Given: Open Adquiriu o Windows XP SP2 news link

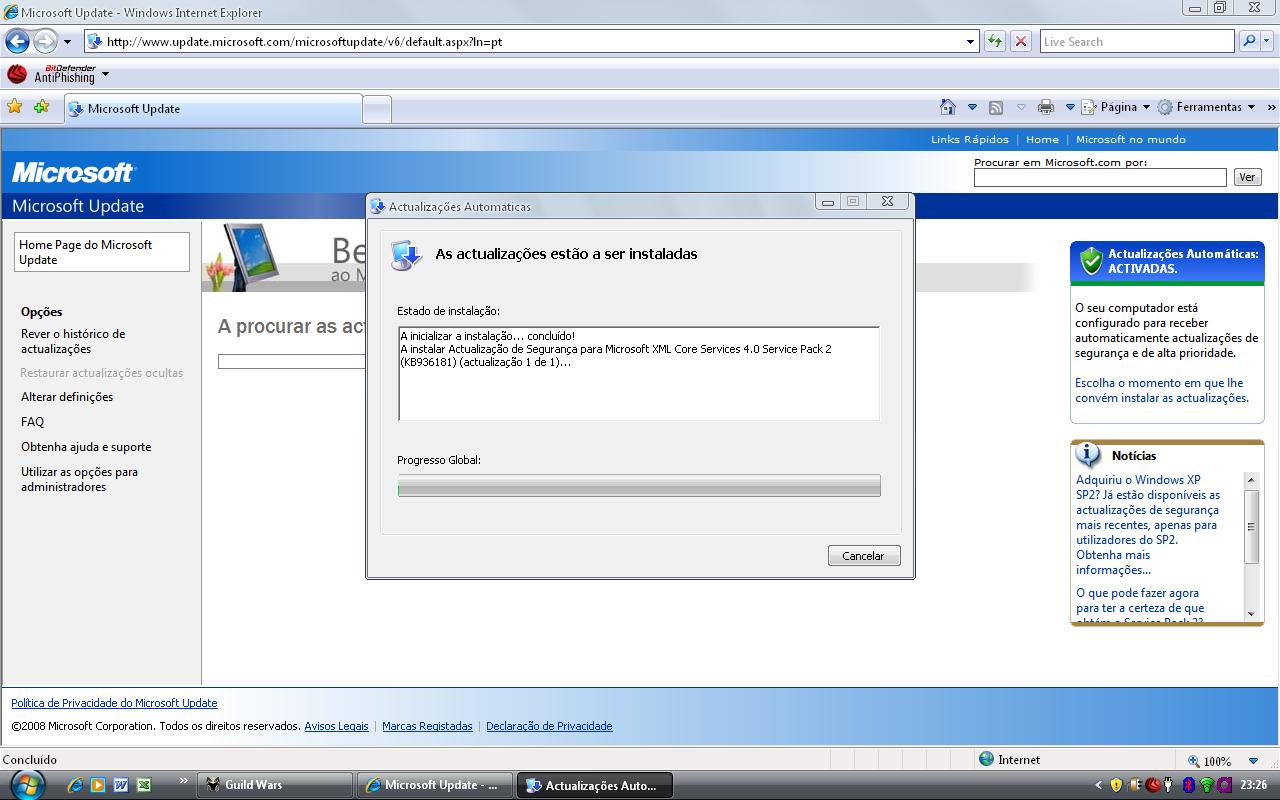Looking at the screenshot, I should (x=1148, y=525).
